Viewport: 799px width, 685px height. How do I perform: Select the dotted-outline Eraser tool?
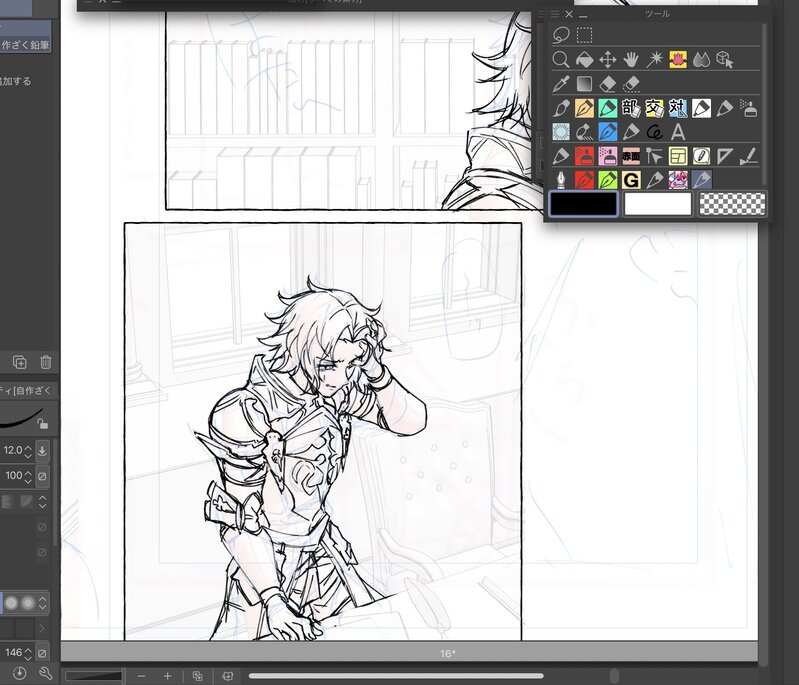(631, 84)
